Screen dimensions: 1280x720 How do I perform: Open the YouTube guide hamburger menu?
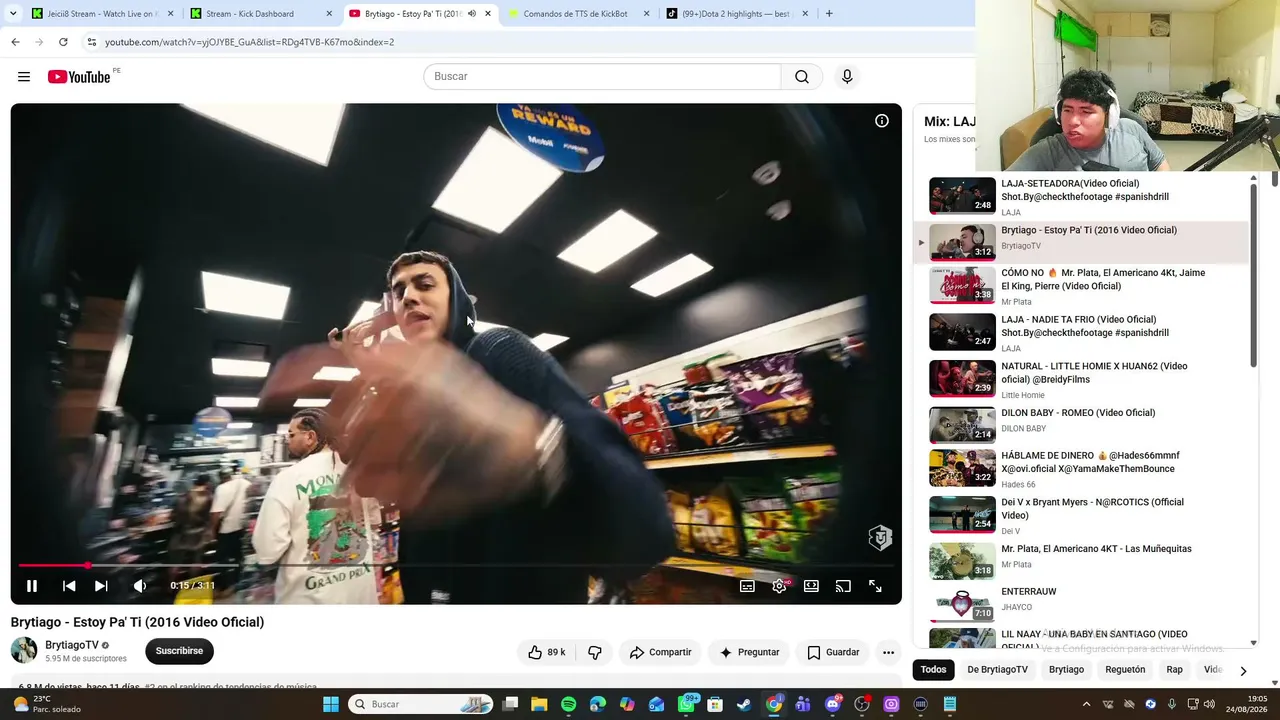click(x=24, y=77)
